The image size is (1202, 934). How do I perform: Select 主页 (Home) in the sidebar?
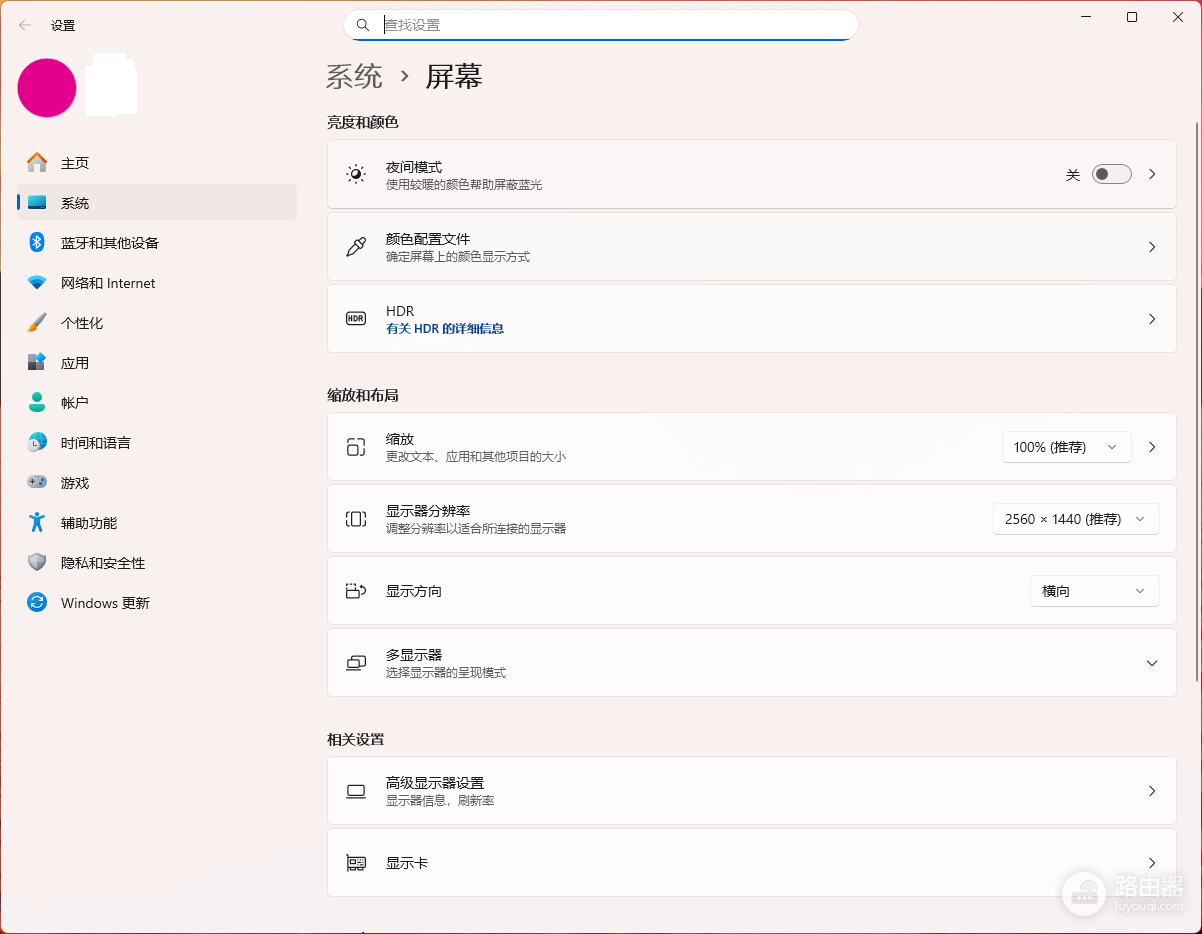point(157,162)
